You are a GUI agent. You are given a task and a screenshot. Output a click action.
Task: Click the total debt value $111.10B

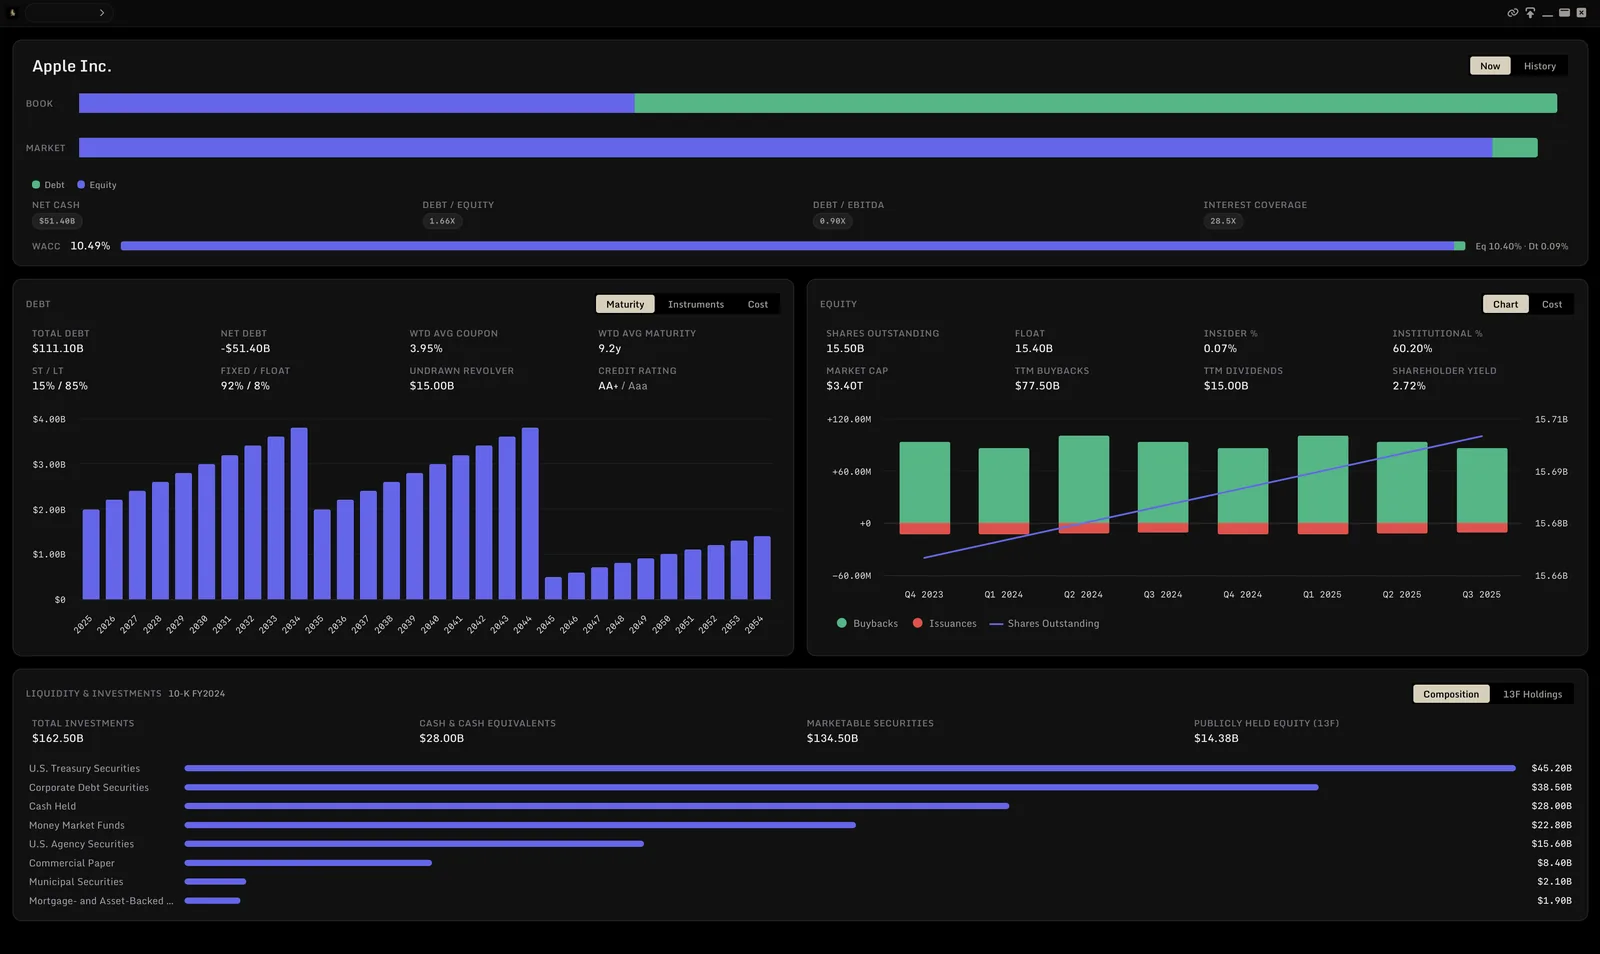pyautogui.click(x=58, y=349)
